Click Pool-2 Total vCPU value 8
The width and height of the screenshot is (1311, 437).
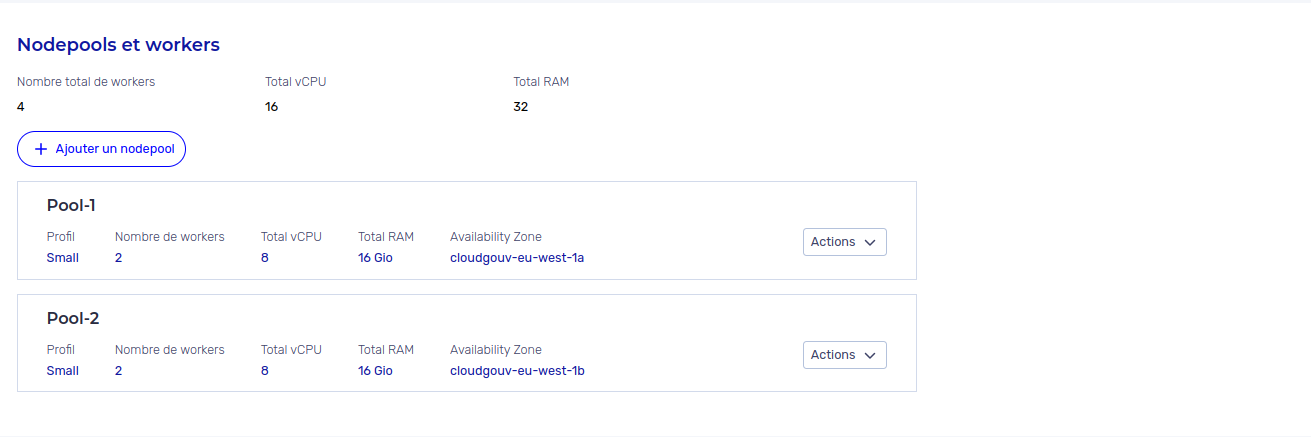265,371
